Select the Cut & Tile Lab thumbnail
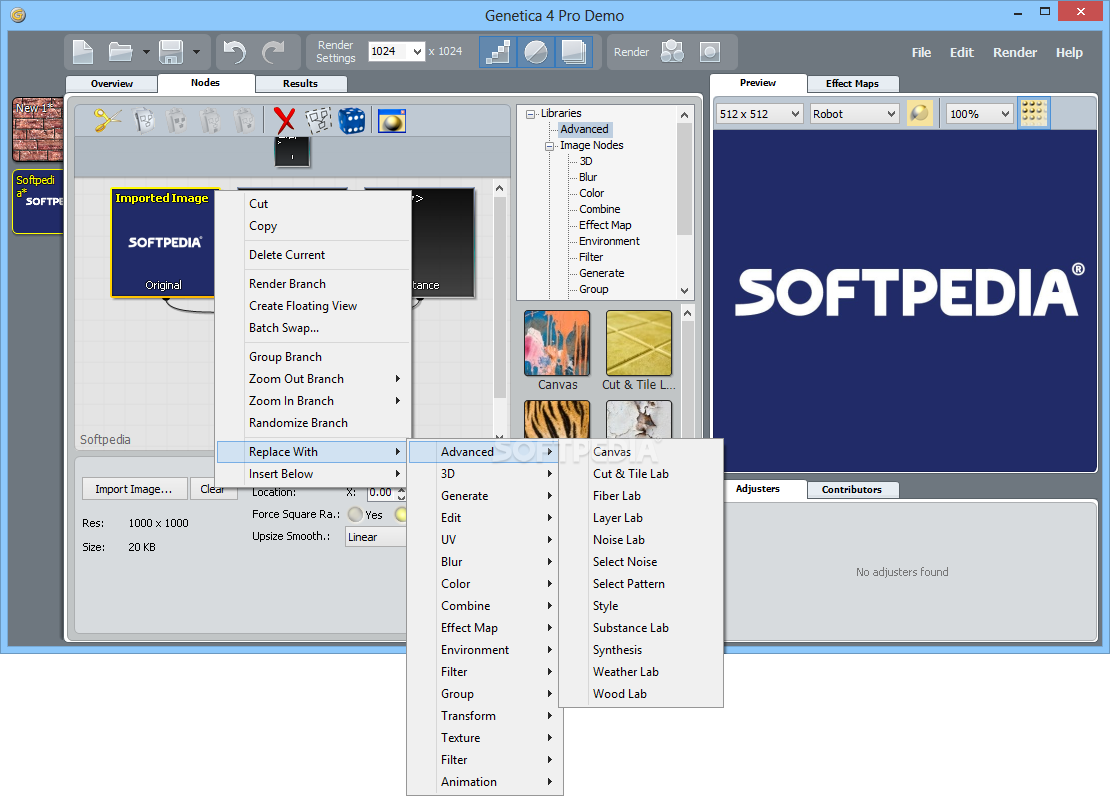1110x796 pixels. tap(639, 343)
